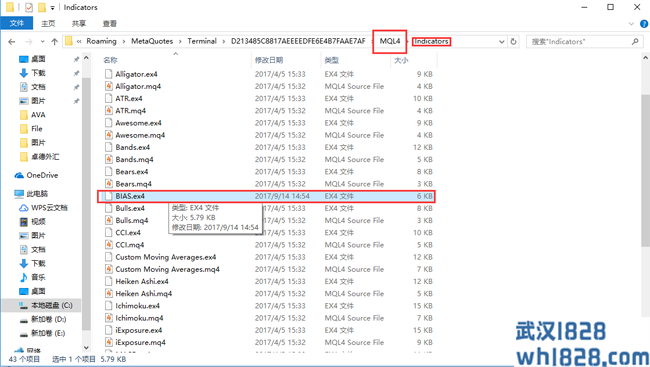Click the Properties checkmark toolbar icon
Screen dimensions: 650x367
[x=29, y=7]
